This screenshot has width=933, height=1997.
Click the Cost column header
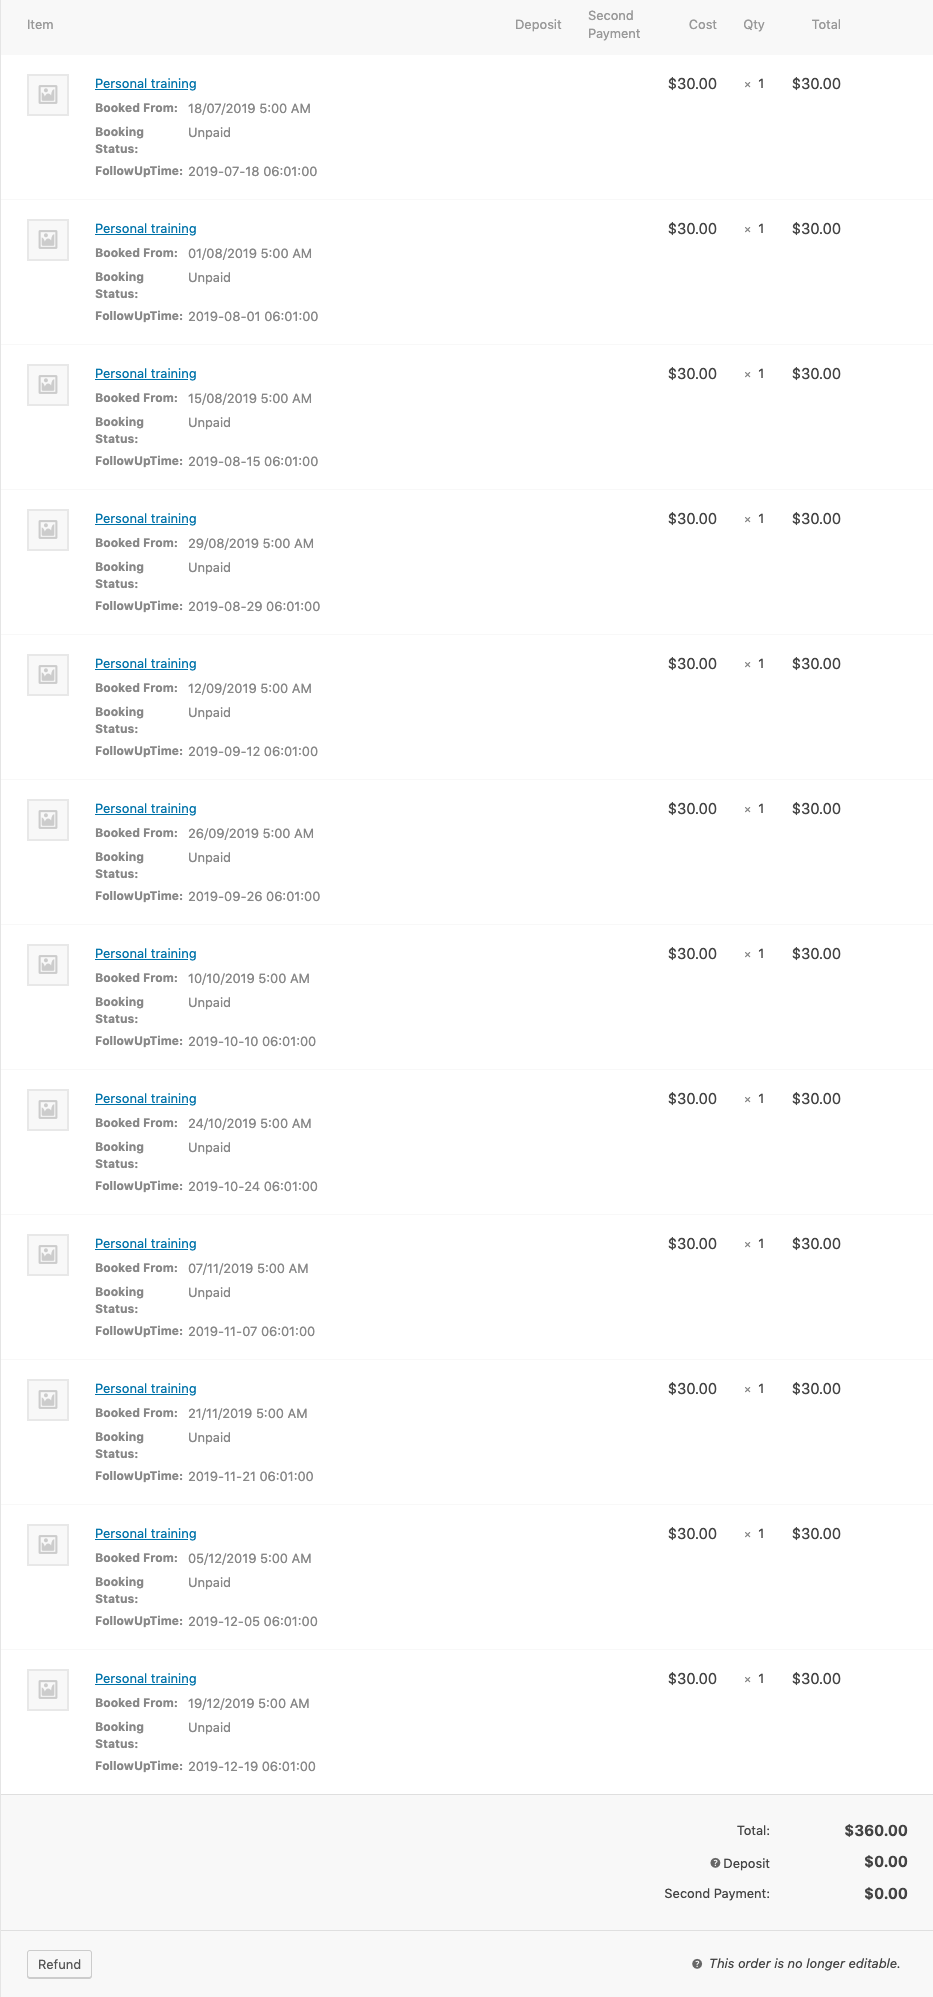point(702,25)
